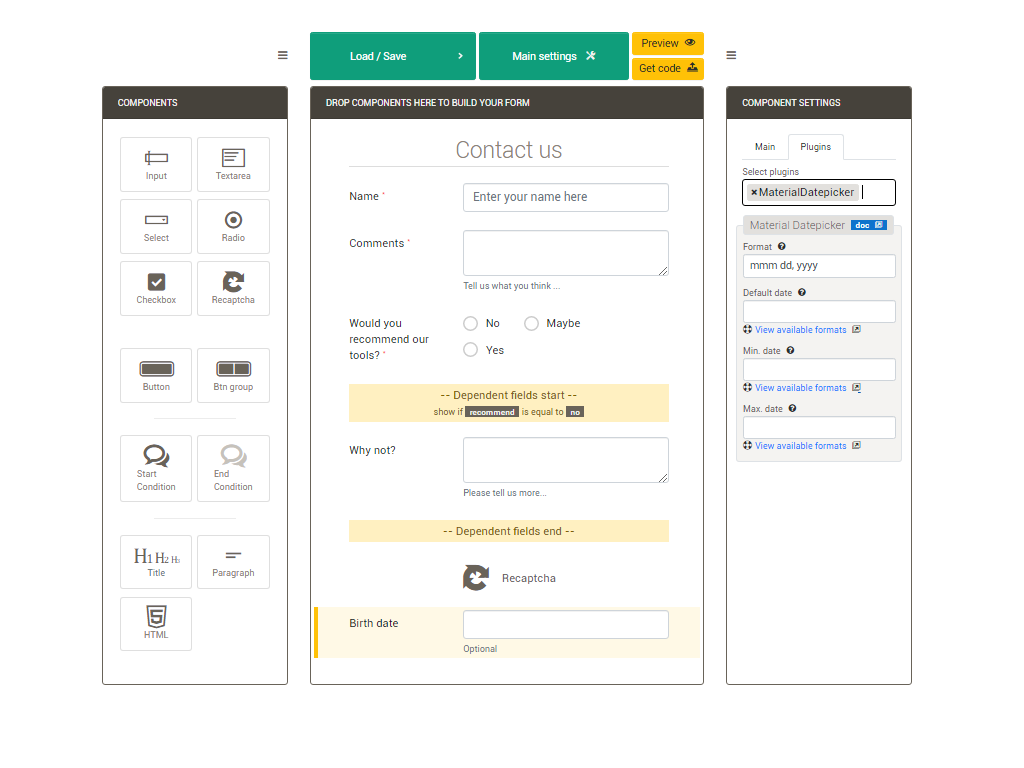Select the 'No' radio option
Image resolution: width=1024 pixels, height=768 pixels.
point(471,324)
